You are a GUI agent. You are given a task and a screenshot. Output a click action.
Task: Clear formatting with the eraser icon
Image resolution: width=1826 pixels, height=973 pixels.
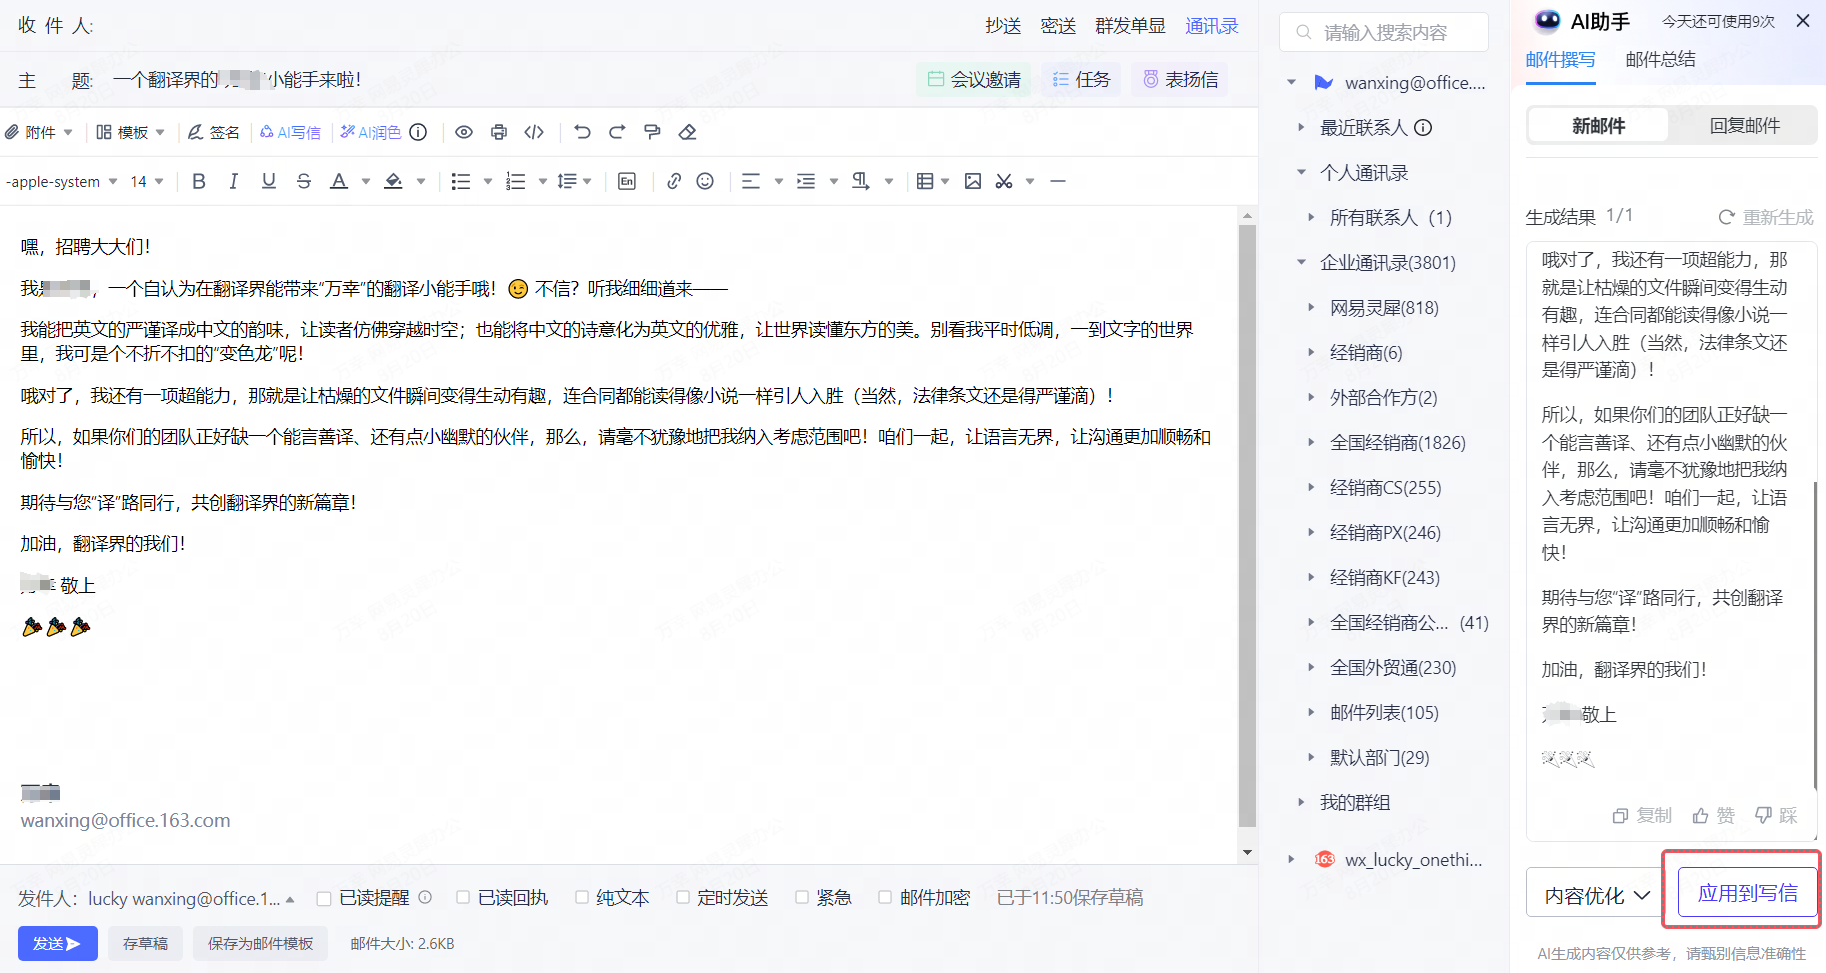[687, 132]
